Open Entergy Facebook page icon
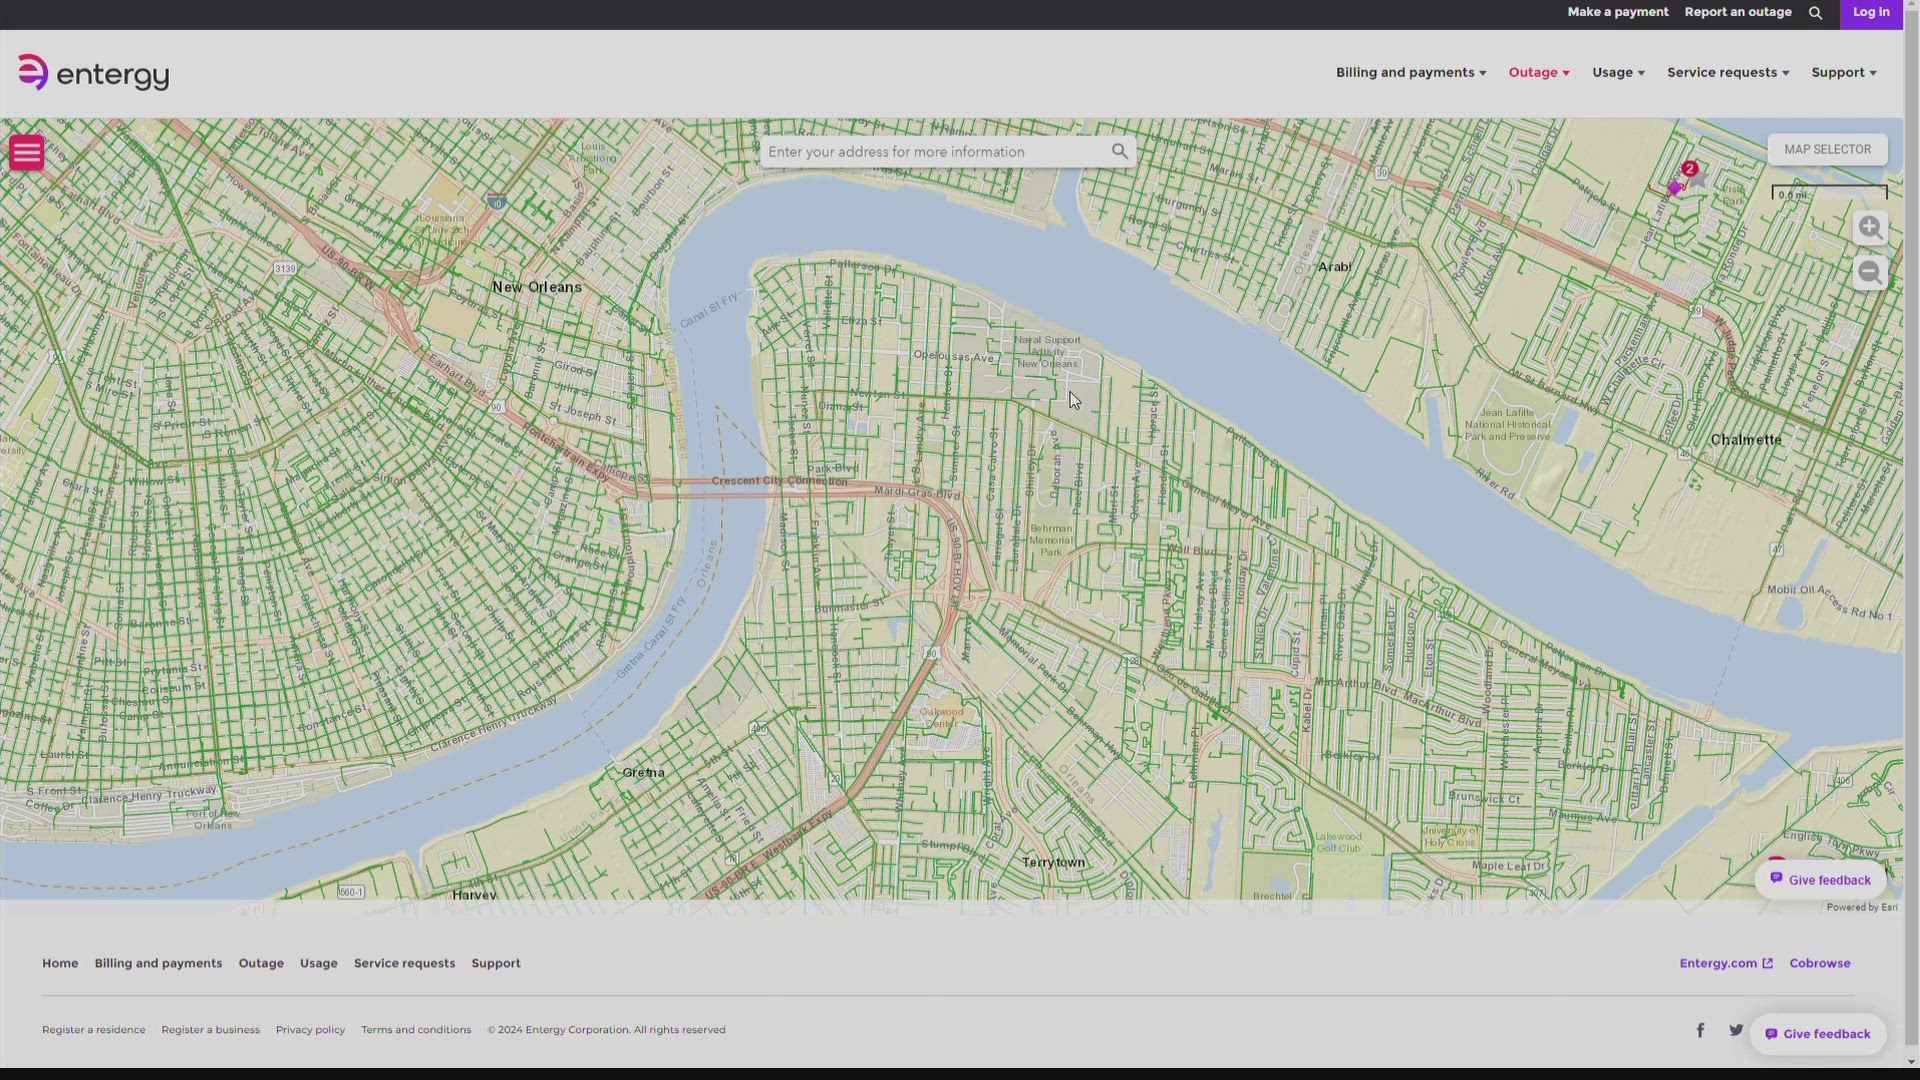Viewport: 1920px width, 1080px height. 1700,1030
